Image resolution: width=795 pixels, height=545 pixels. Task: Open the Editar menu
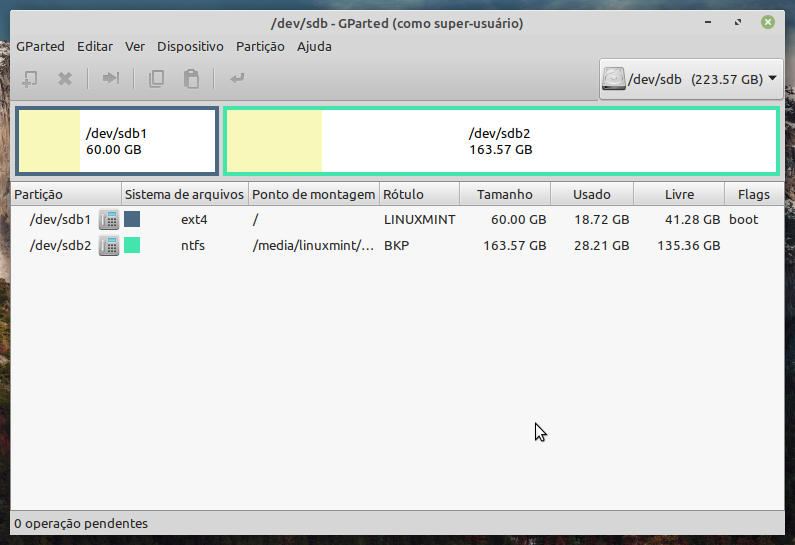(95, 47)
